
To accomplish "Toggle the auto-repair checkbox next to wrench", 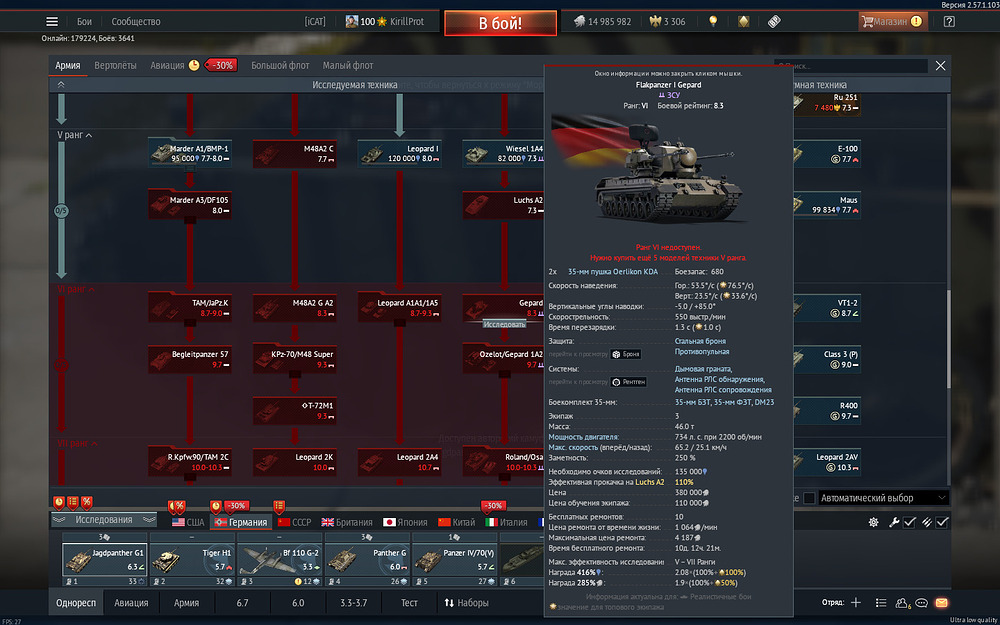I will (909, 522).
